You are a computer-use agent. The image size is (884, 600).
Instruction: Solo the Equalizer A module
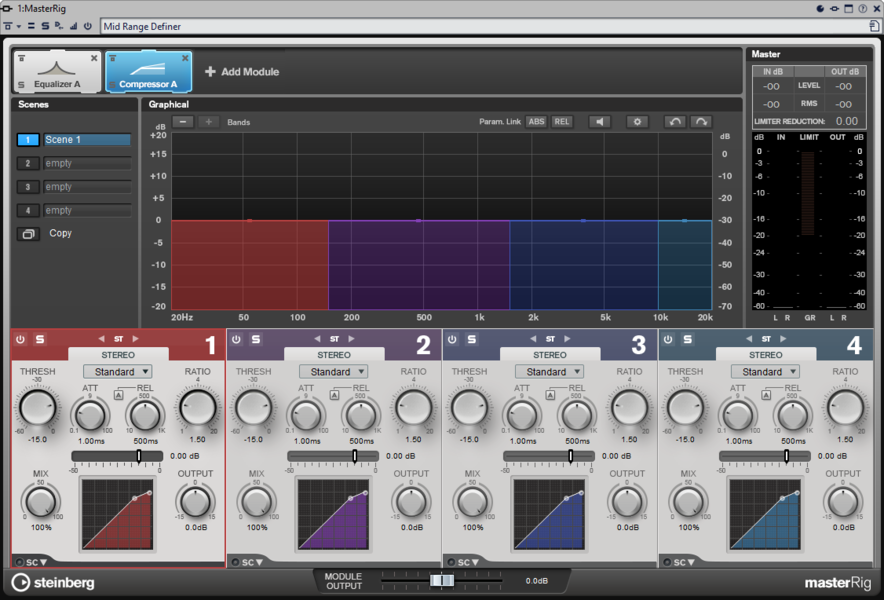click(x=21, y=85)
